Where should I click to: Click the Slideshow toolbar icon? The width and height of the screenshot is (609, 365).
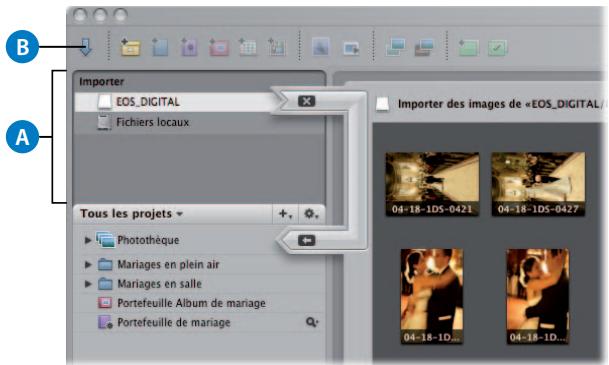coord(351,49)
